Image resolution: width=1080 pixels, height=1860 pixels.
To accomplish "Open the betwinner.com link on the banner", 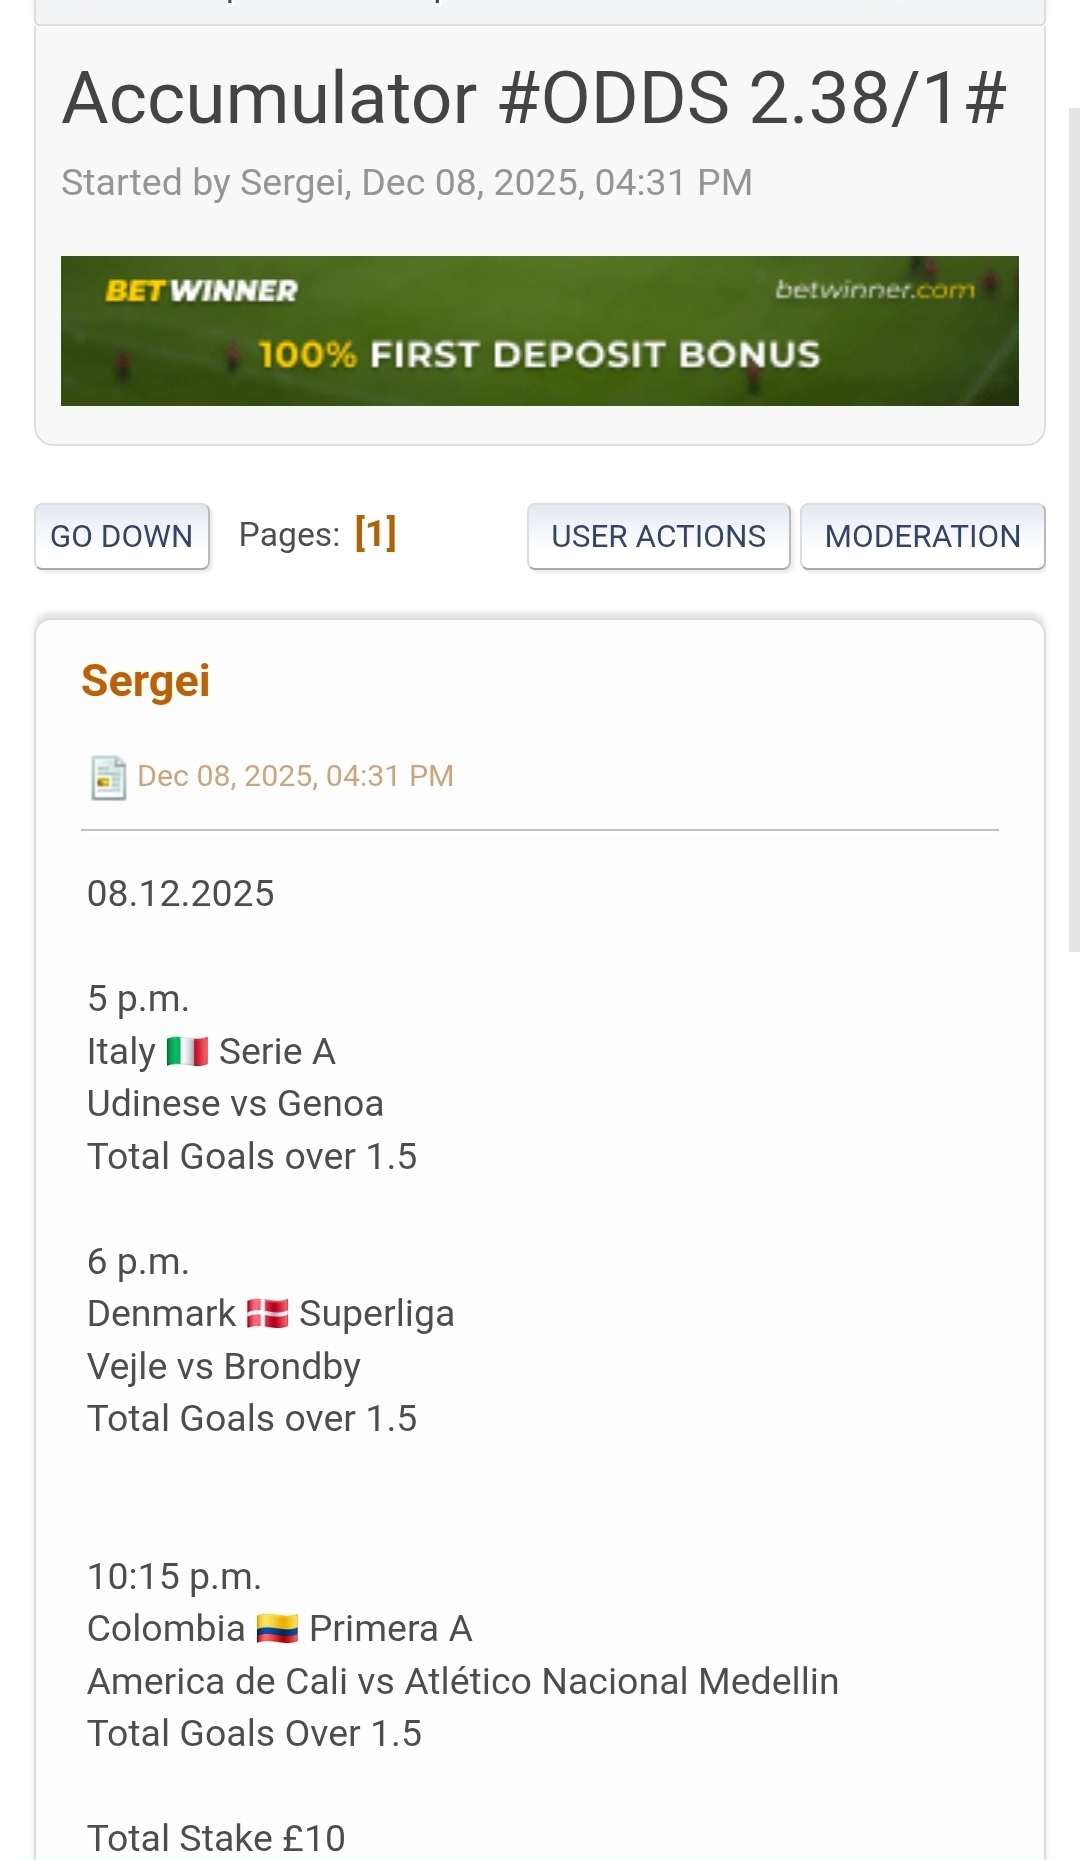I will [874, 290].
